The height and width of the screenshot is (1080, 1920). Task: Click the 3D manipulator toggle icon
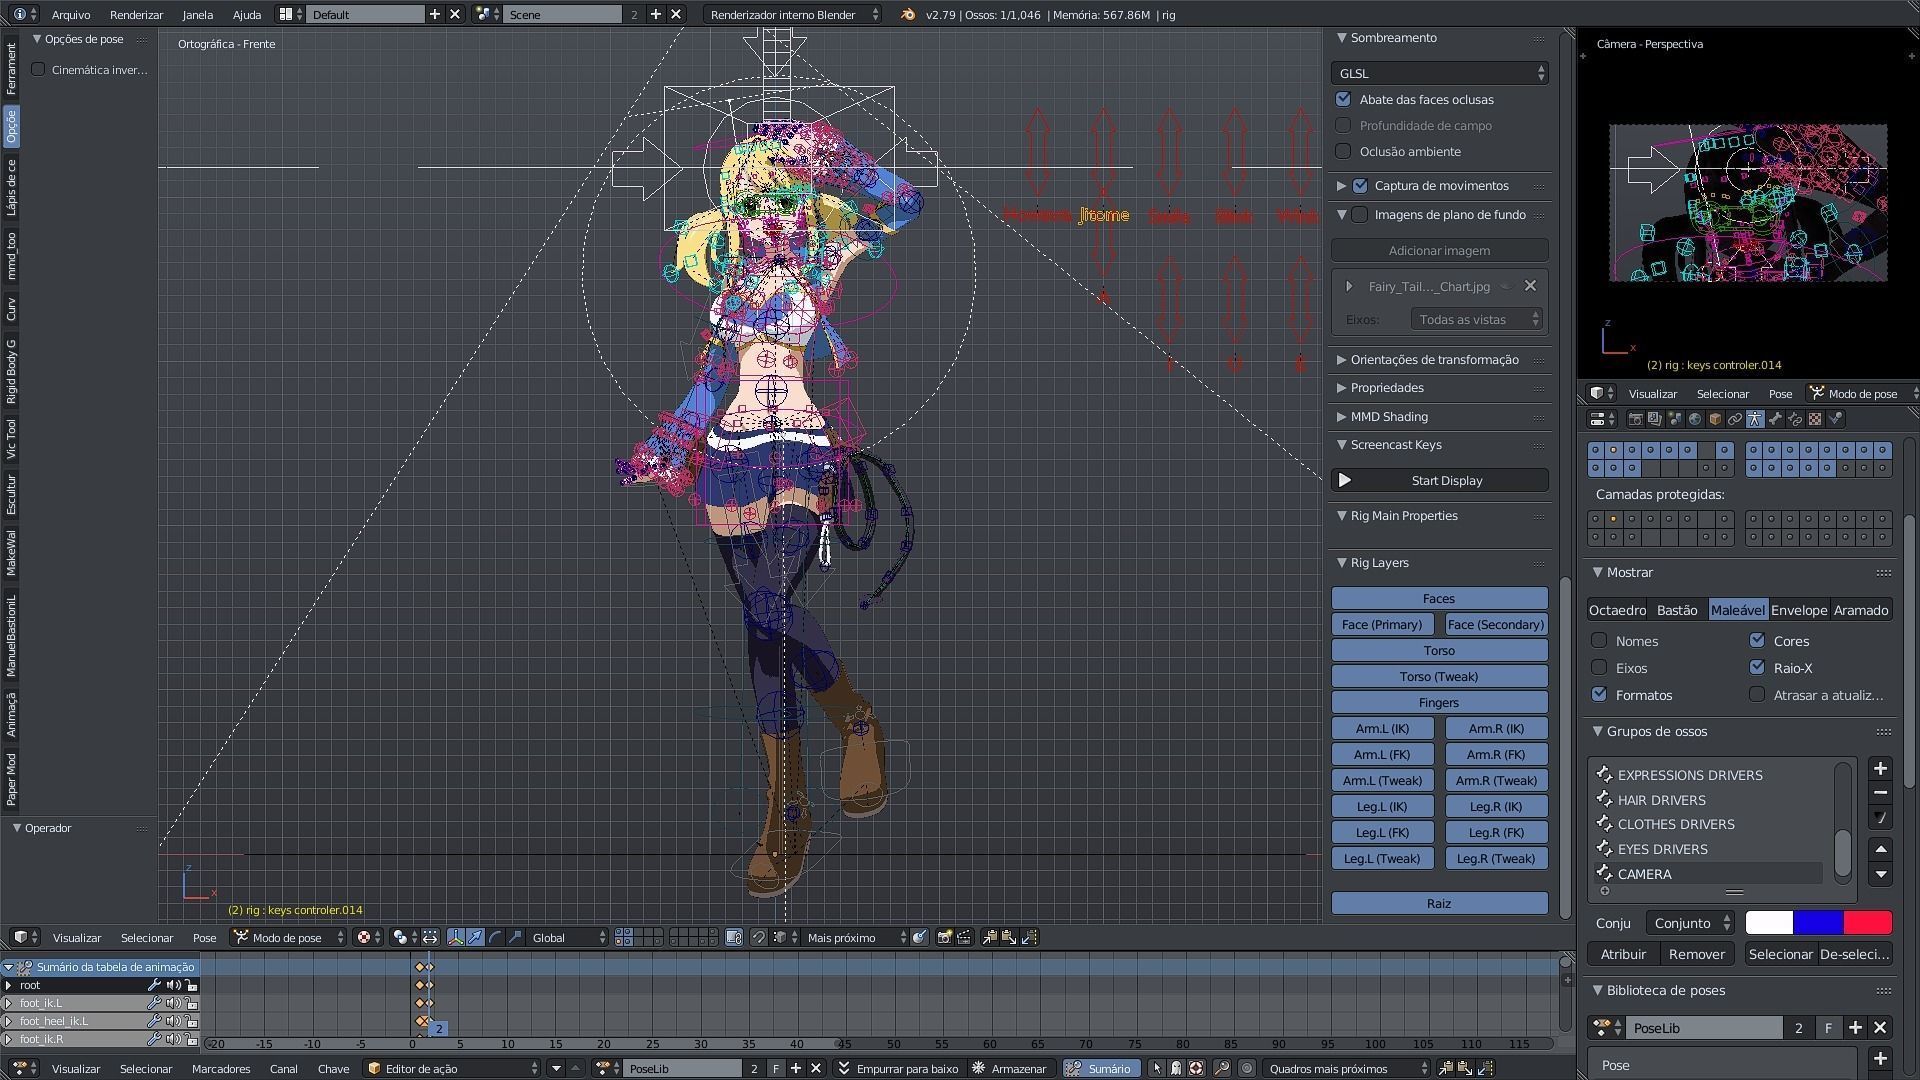(x=455, y=937)
